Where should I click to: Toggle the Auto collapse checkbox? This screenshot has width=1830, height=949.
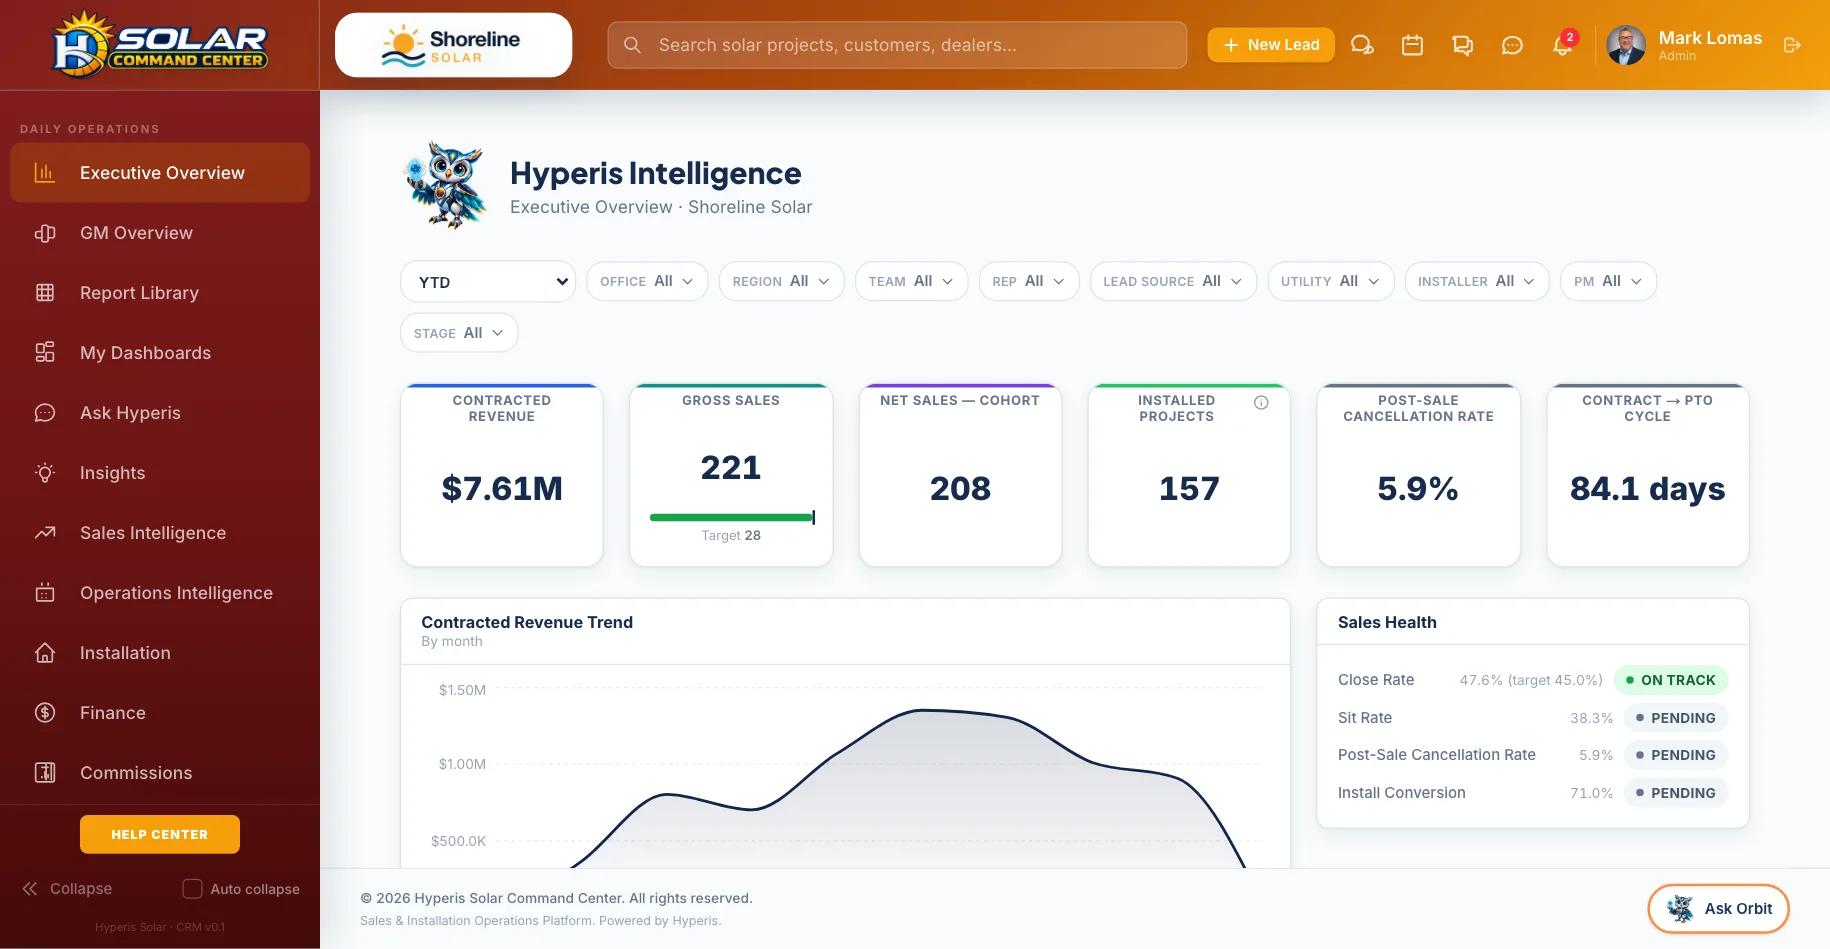click(x=192, y=889)
